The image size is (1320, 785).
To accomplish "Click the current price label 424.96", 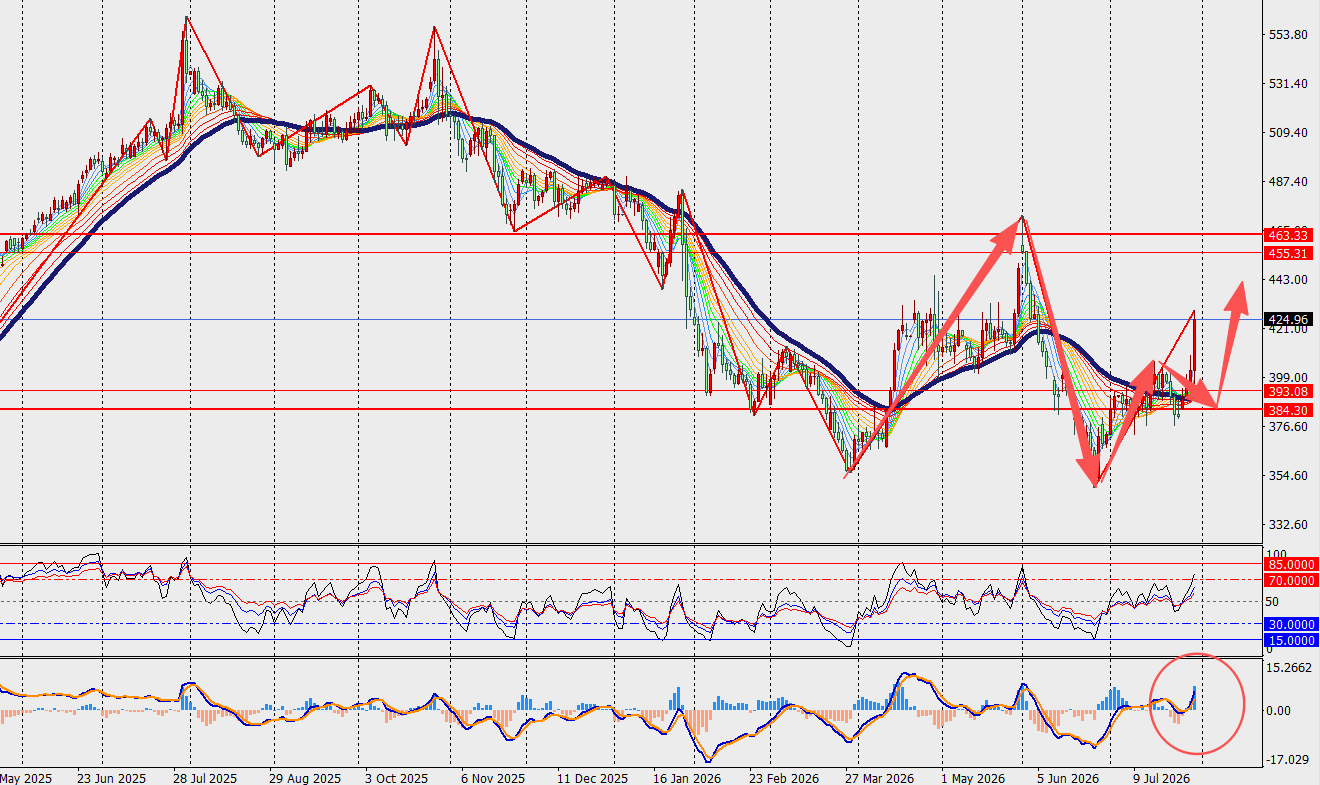I will tap(1288, 320).
